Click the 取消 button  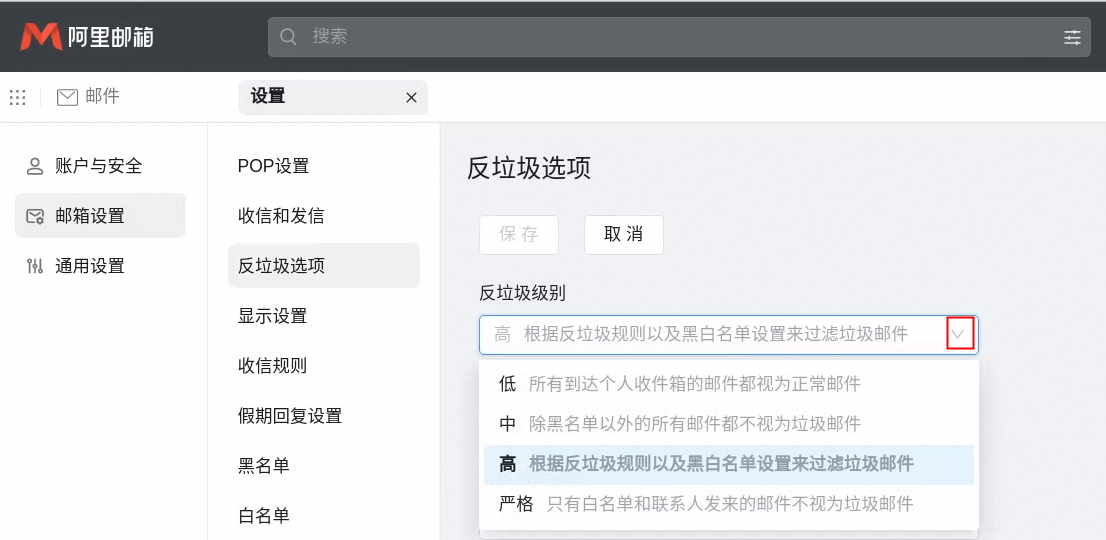coord(623,235)
